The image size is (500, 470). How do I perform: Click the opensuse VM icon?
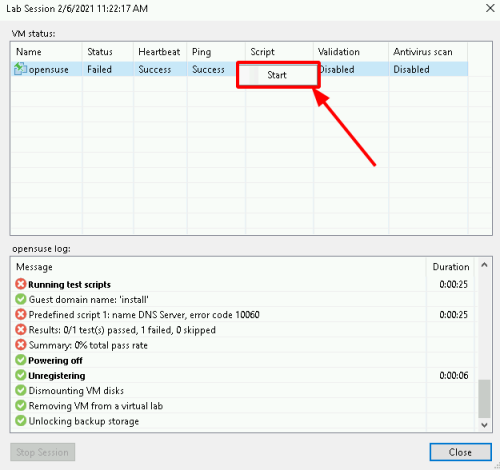tap(20, 69)
